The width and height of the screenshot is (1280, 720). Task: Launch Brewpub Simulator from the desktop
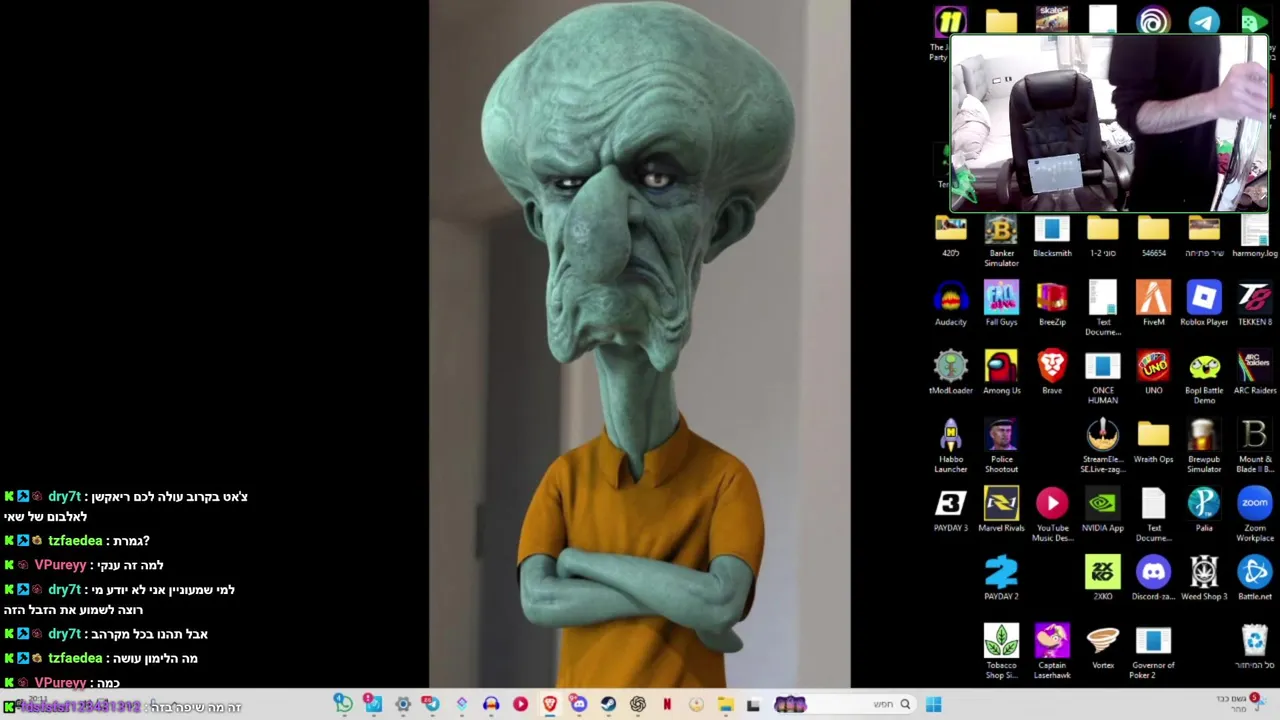coord(1204,447)
